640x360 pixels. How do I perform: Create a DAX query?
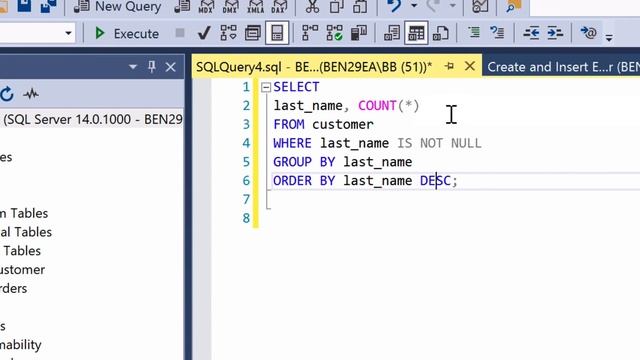click(x=279, y=6)
